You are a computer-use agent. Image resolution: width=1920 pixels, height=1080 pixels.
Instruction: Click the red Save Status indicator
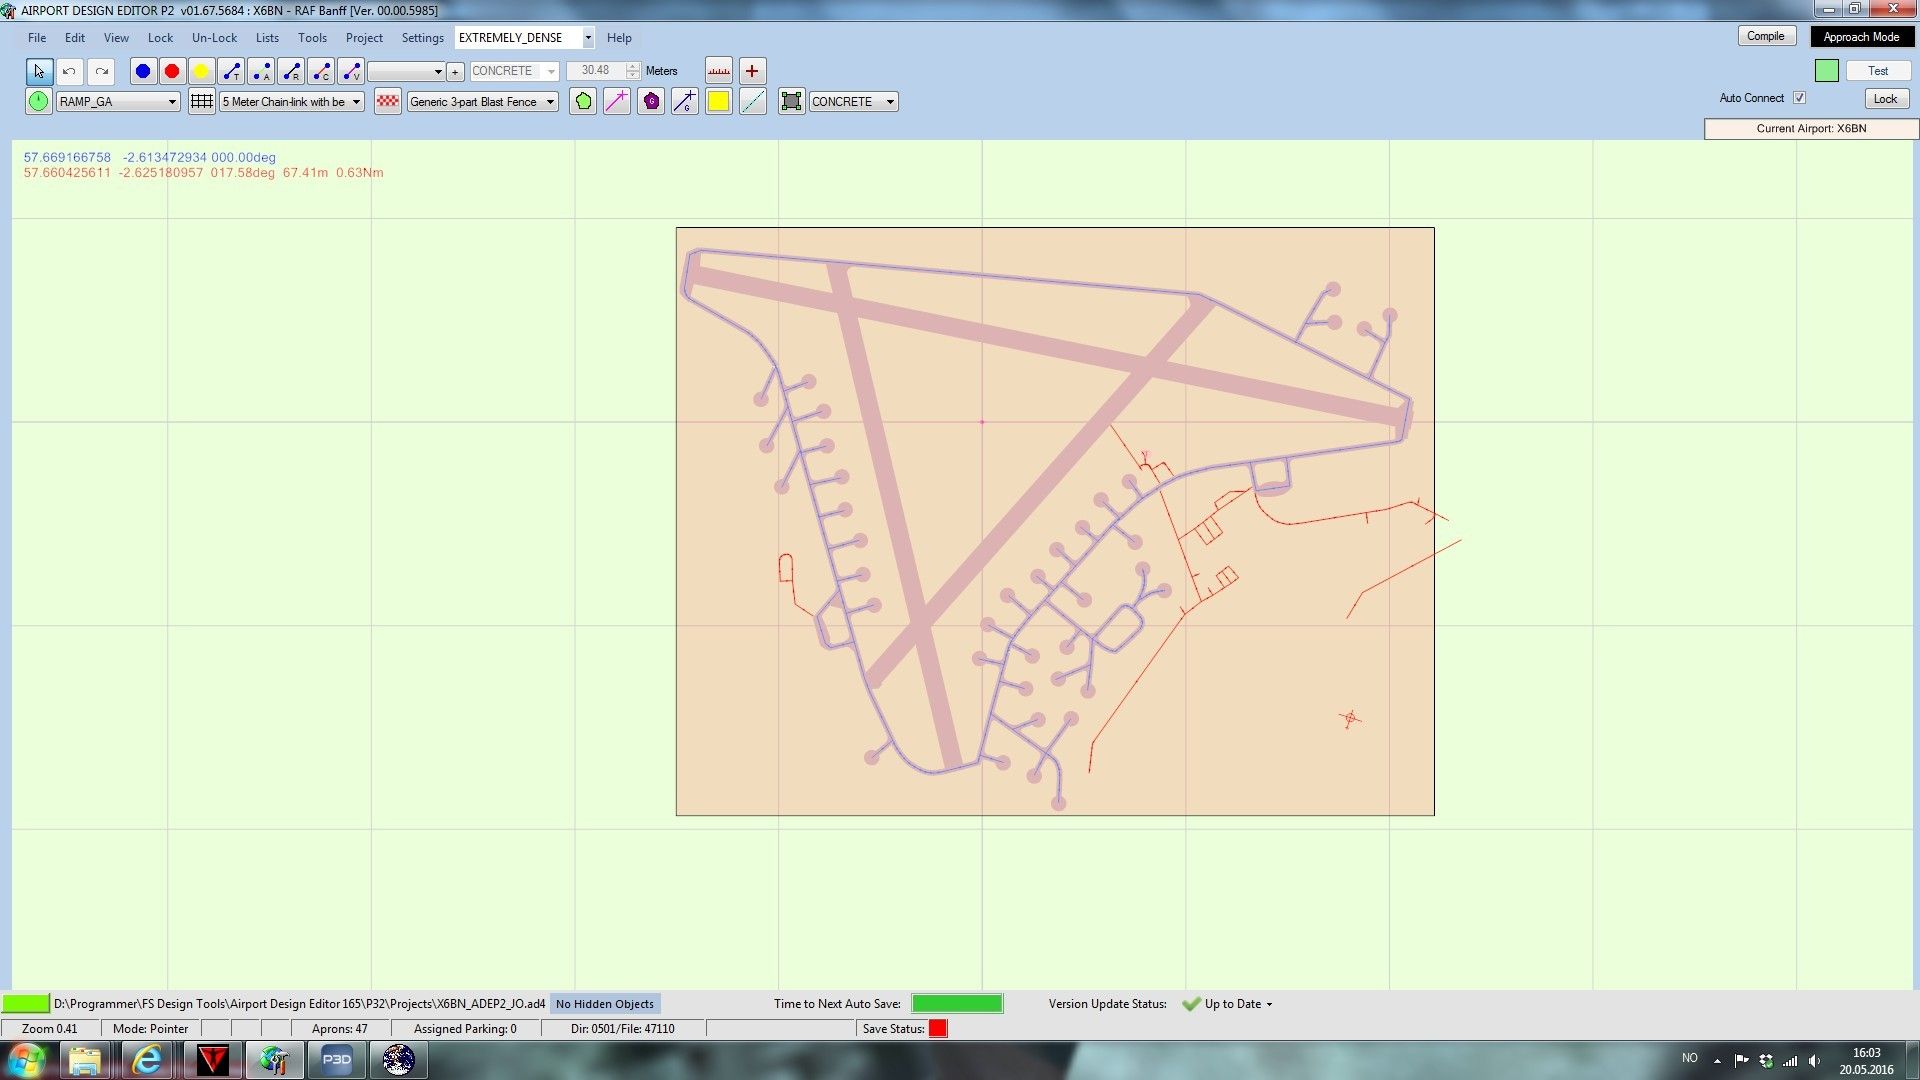pos(938,1029)
